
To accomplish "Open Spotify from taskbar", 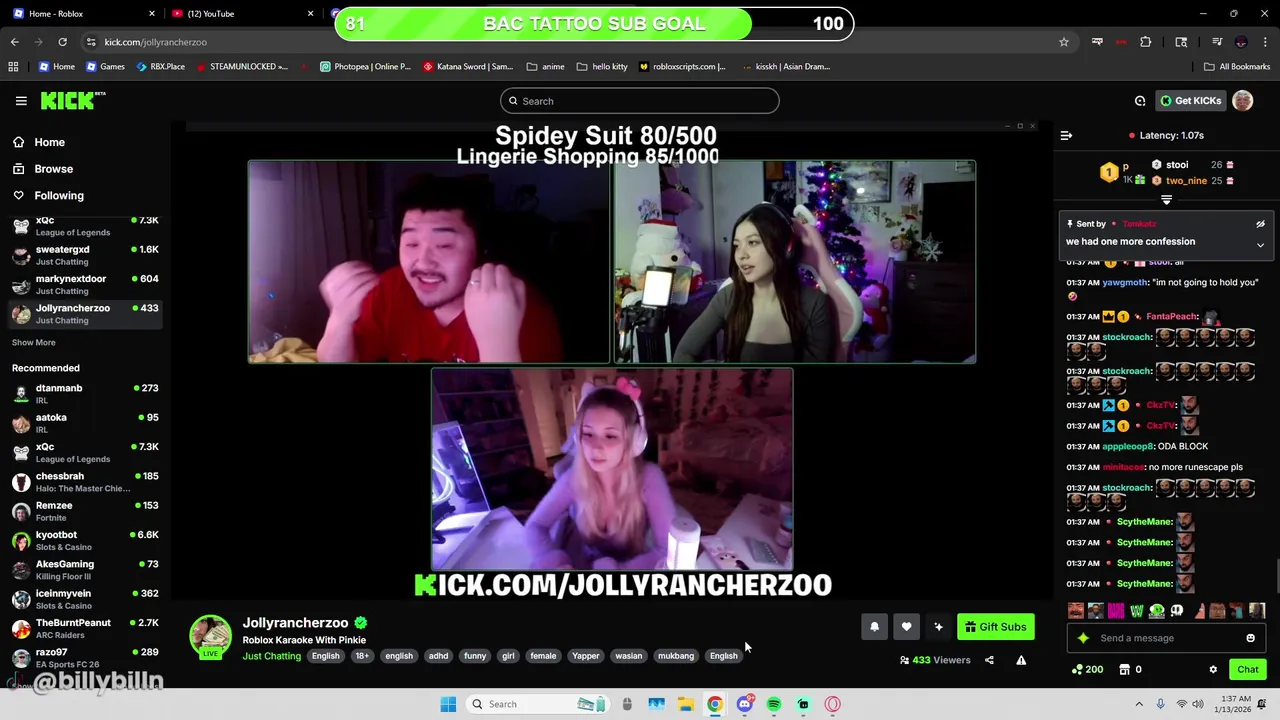I will [x=774, y=704].
